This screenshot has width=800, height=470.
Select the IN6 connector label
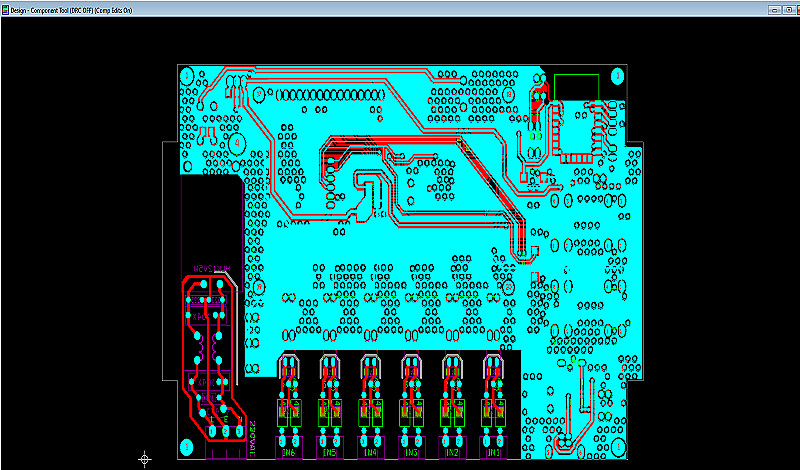(x=288, y=453)
